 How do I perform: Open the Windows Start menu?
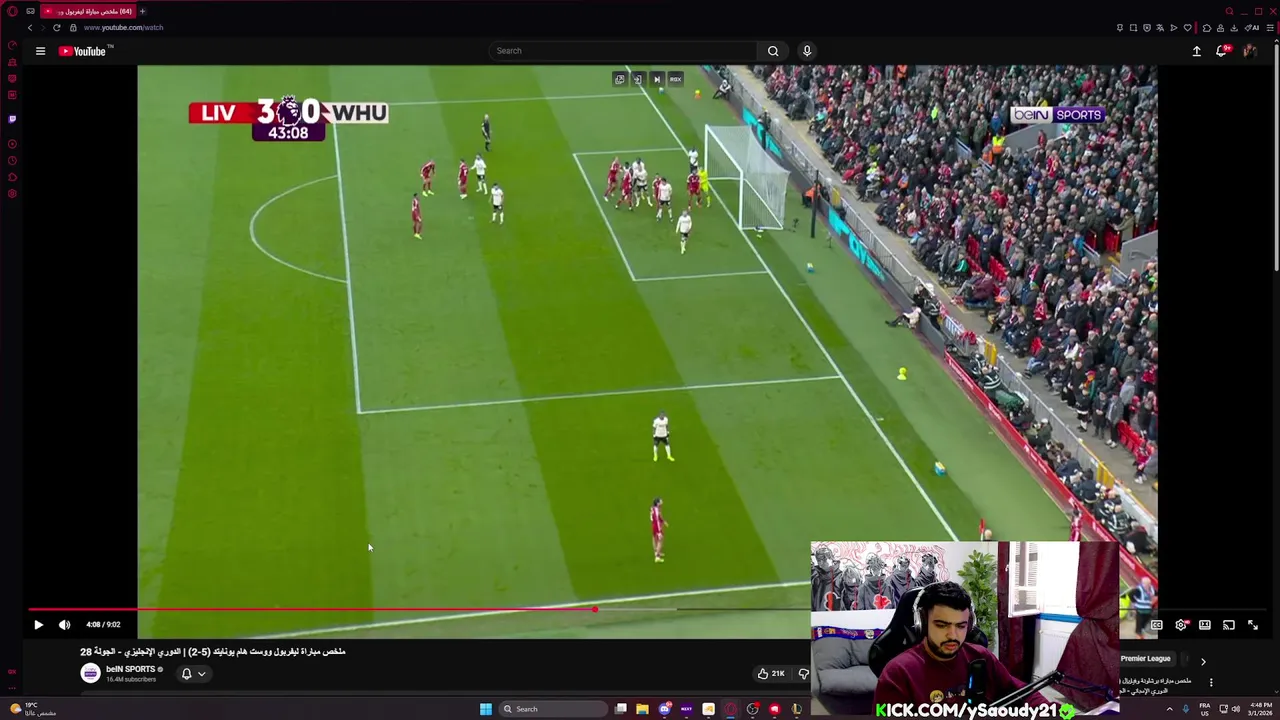tap(485, 709)
